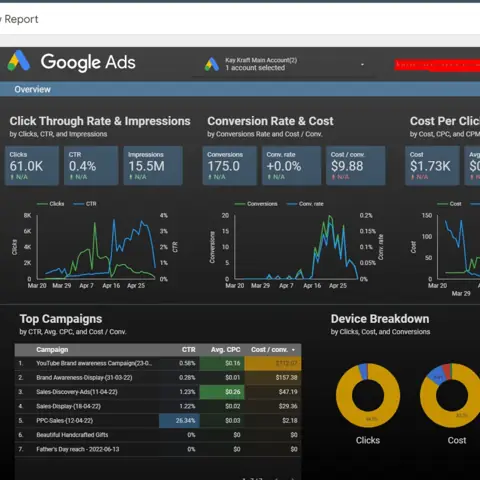The width and height of the screenshot is (480, 480).
Task: Click the Clicks donut chart
Action: 368,395
